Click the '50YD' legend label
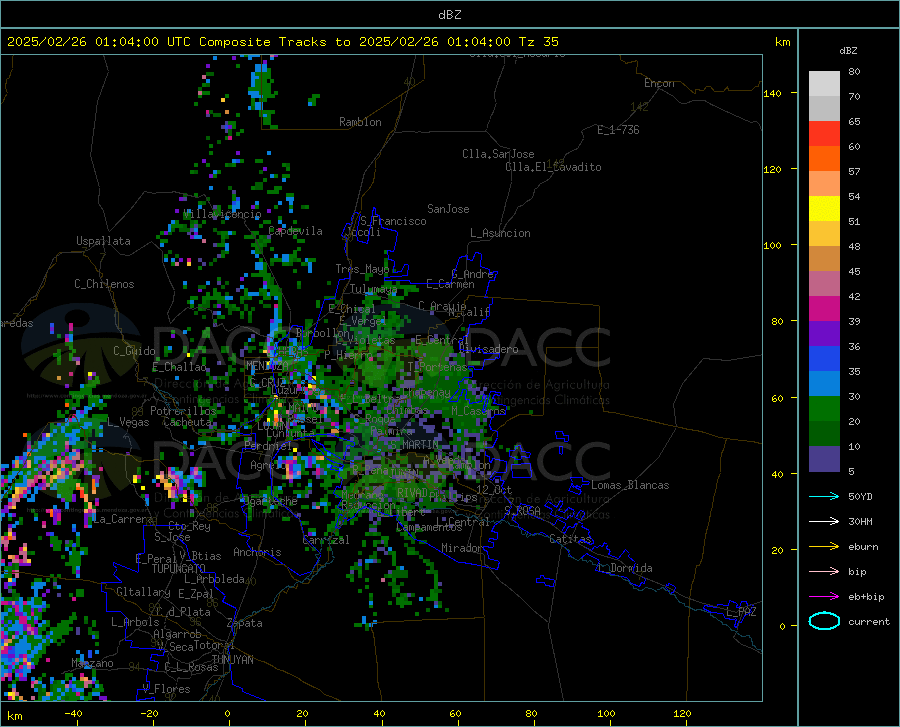This screenshot has width=900, height=727. (860, 496)
